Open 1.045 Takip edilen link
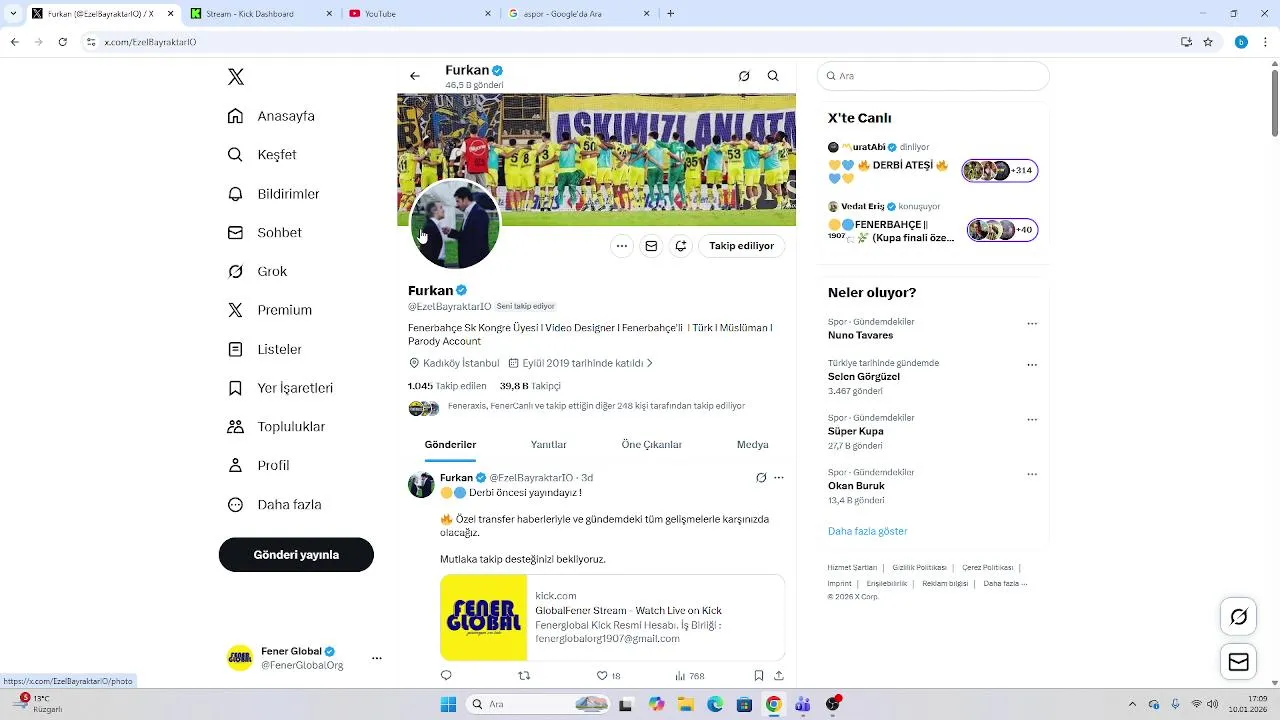Image resolution: width=1280 pixels, height=720 pixels. 447,386
